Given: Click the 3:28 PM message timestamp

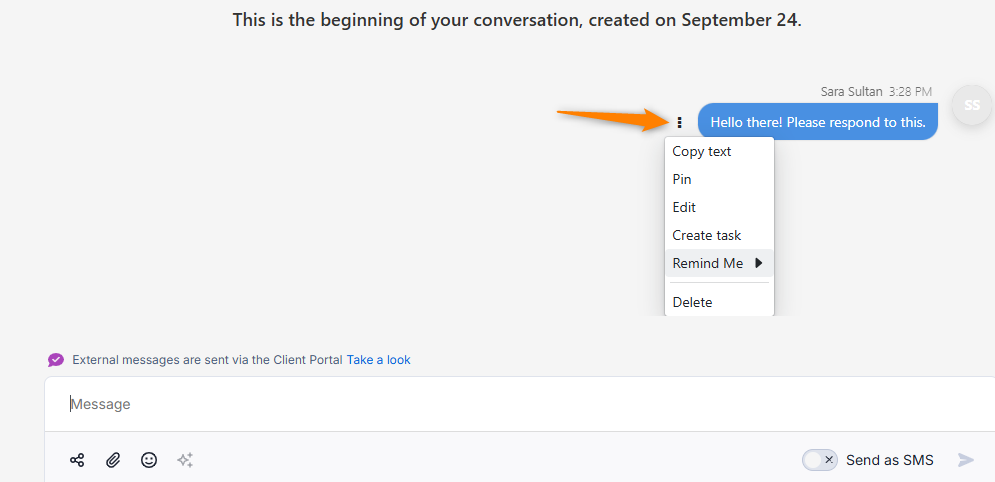Looking at the screenshot, I should [x=910, y=91].
